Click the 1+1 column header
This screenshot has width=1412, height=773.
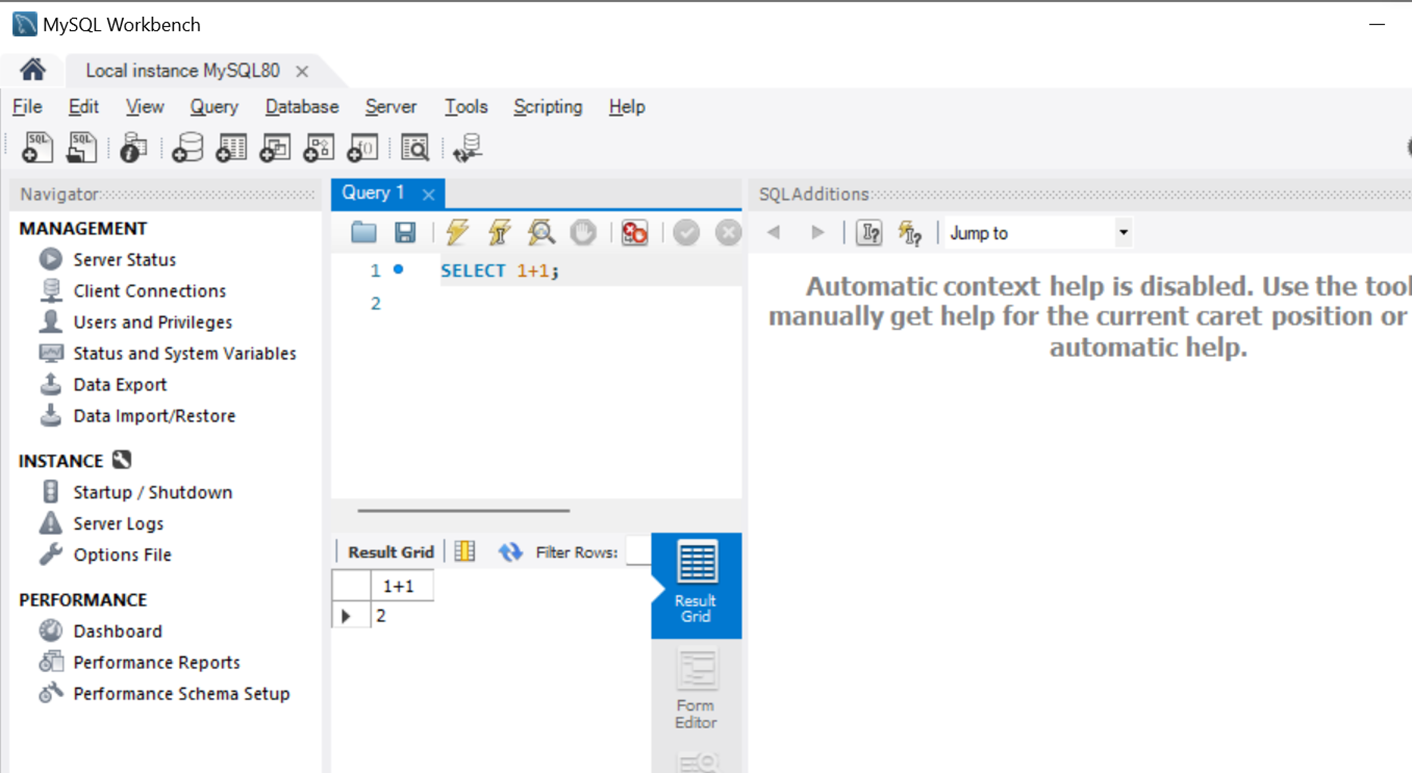click(x=402, y=586)
